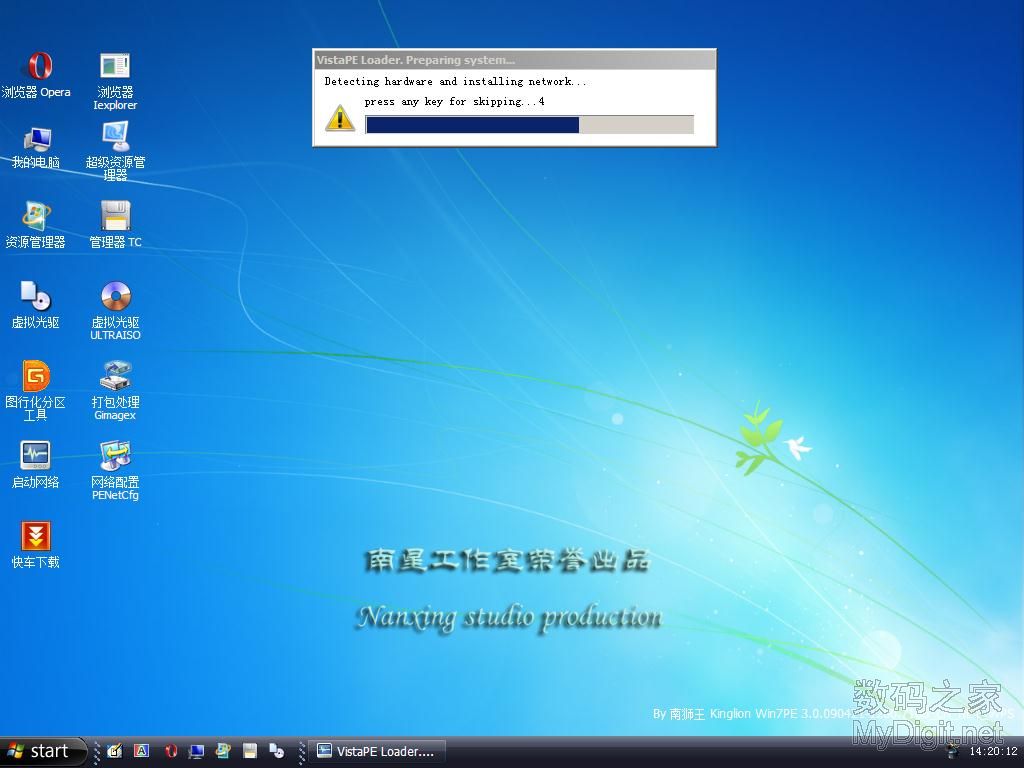Open 超级资源管理器 desktop icon
This screenshot has height=768, width=1024.
[115, 152]
